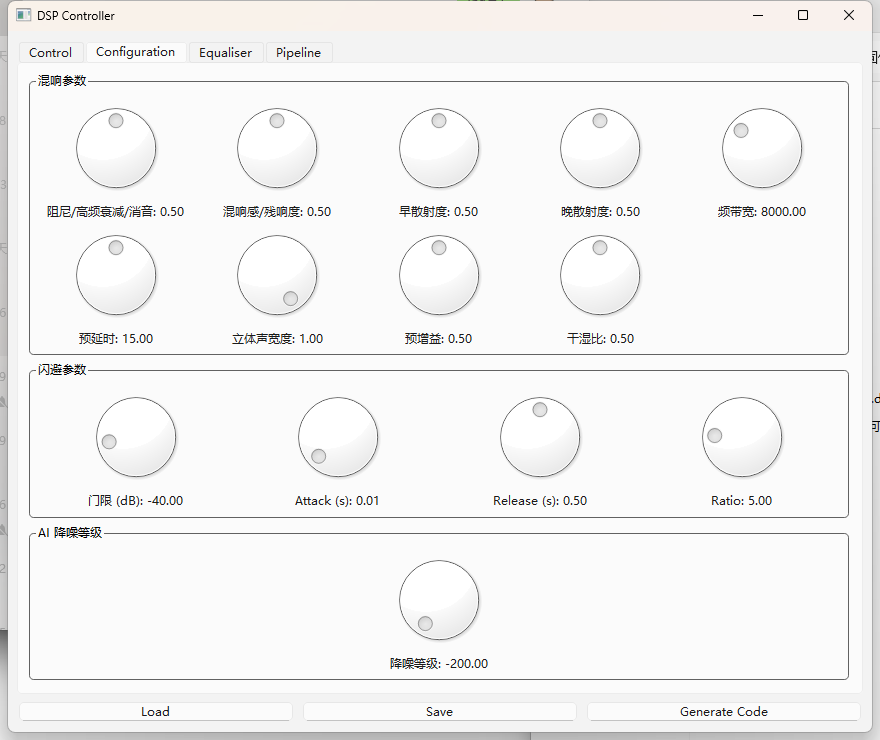
Task: Click the 门限 (dB) threshold knob
Action: pyautogui.click(x=136, y=437)
